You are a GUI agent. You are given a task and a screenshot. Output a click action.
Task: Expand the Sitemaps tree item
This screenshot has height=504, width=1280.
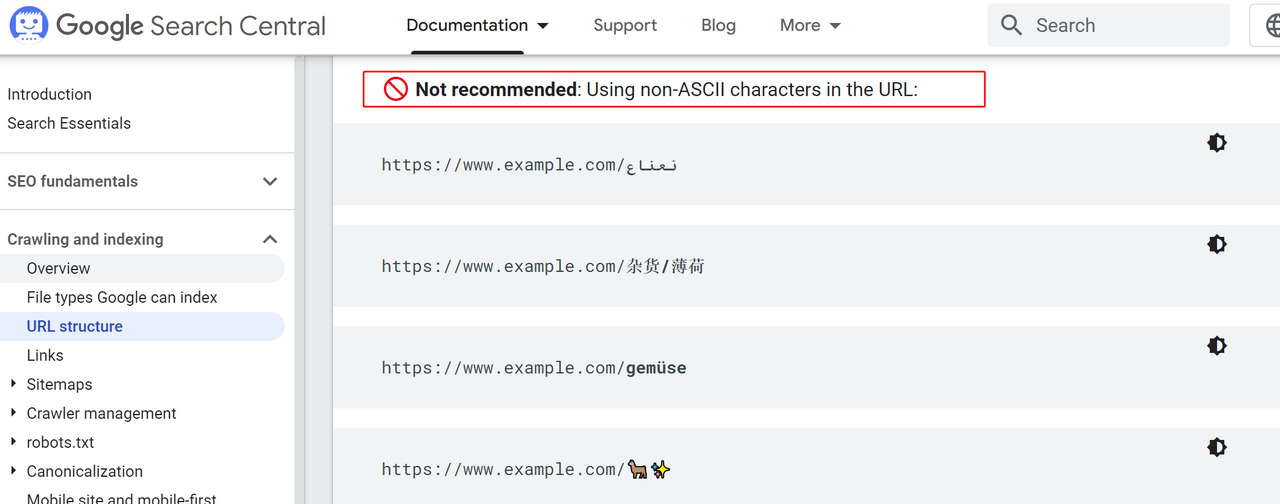click(13, 384)
